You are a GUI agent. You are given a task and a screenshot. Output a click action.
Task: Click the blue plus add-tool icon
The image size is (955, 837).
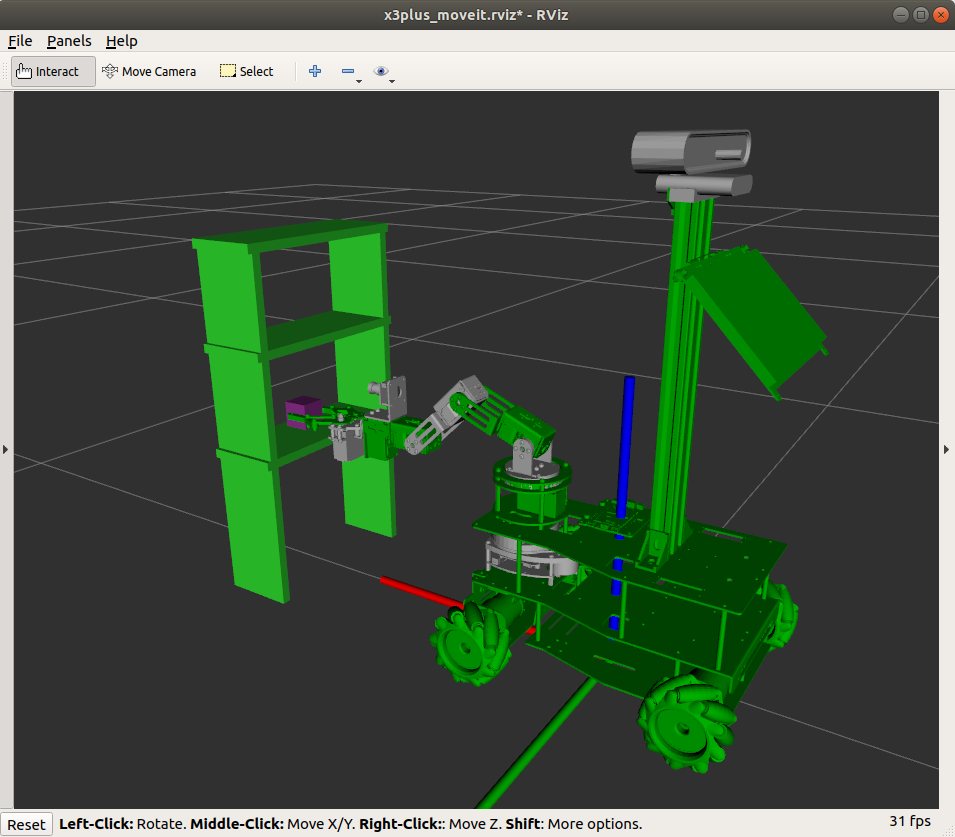(x=315, y=71)
